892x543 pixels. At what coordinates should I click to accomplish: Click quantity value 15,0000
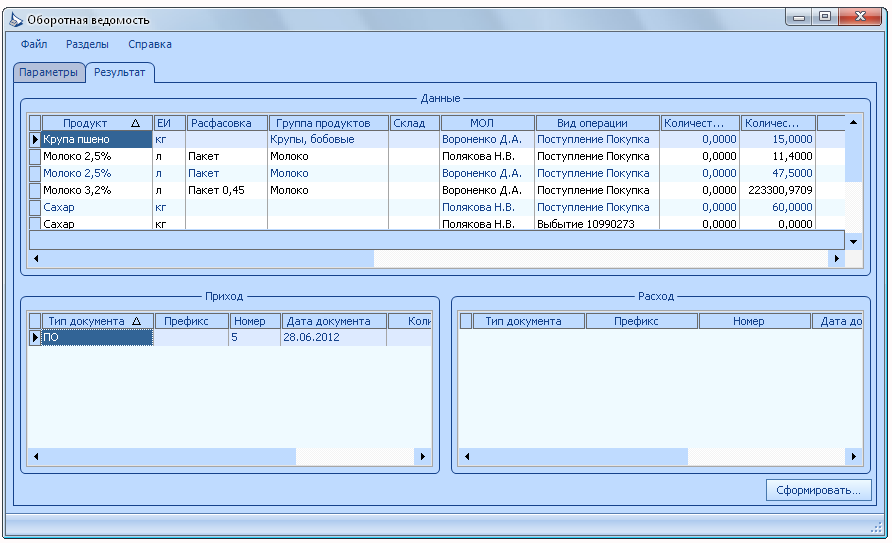(x=778, y=139)
